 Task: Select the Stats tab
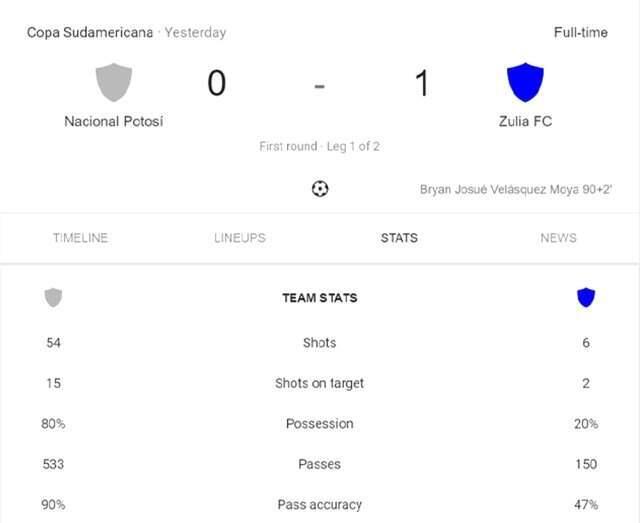tap(399, 238)
